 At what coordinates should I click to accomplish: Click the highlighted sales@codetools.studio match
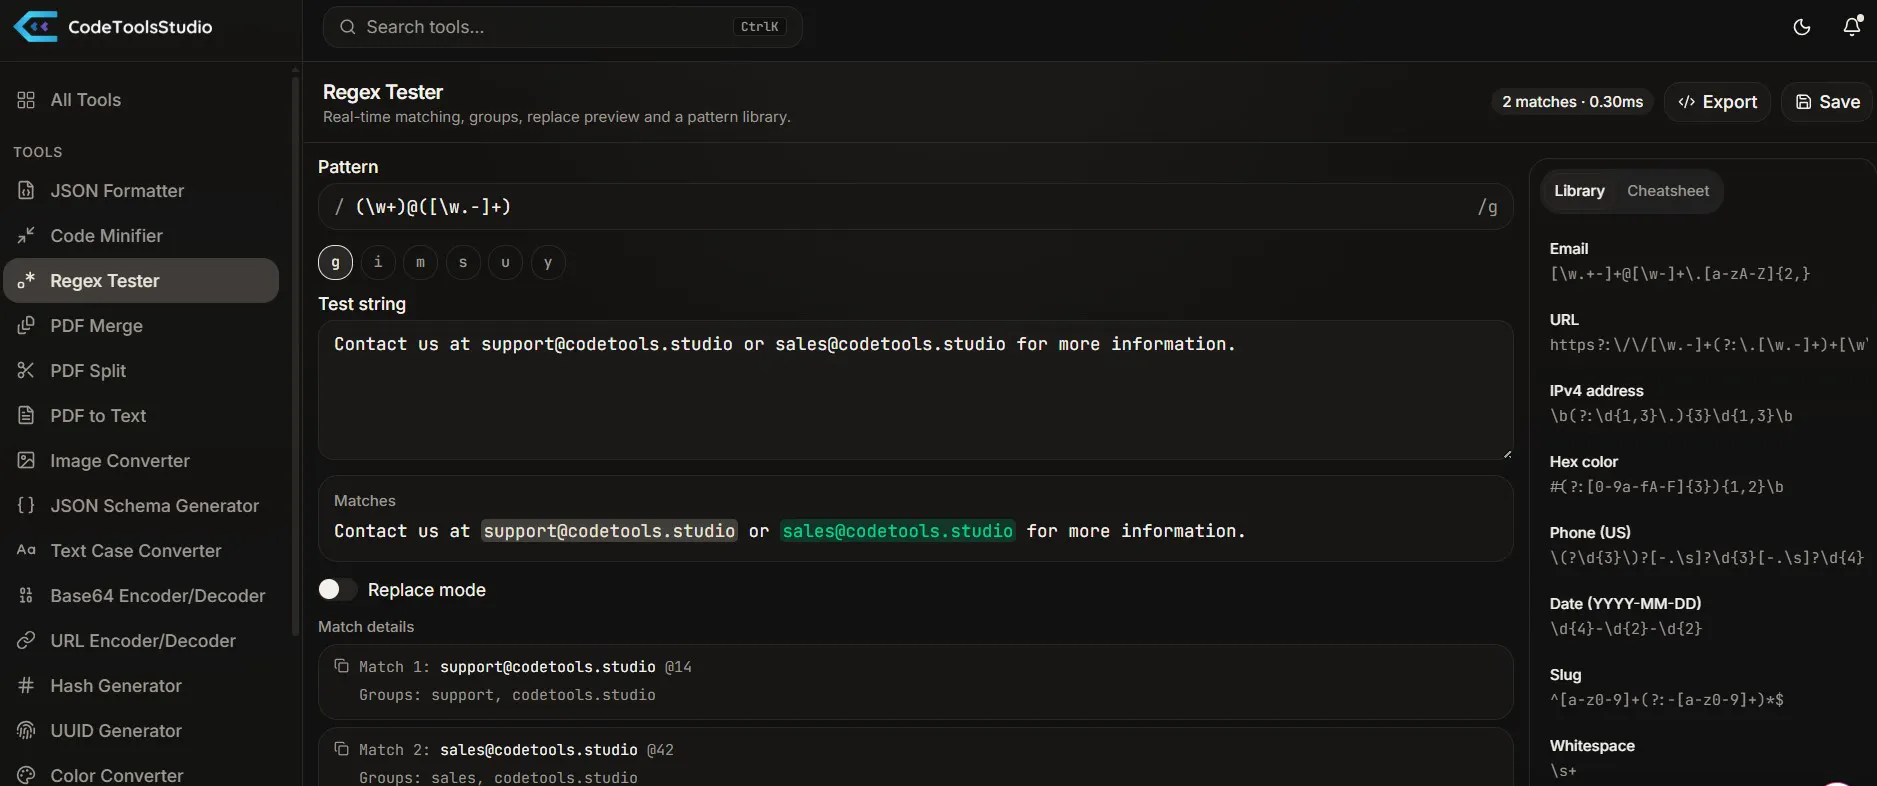[898, 531]
